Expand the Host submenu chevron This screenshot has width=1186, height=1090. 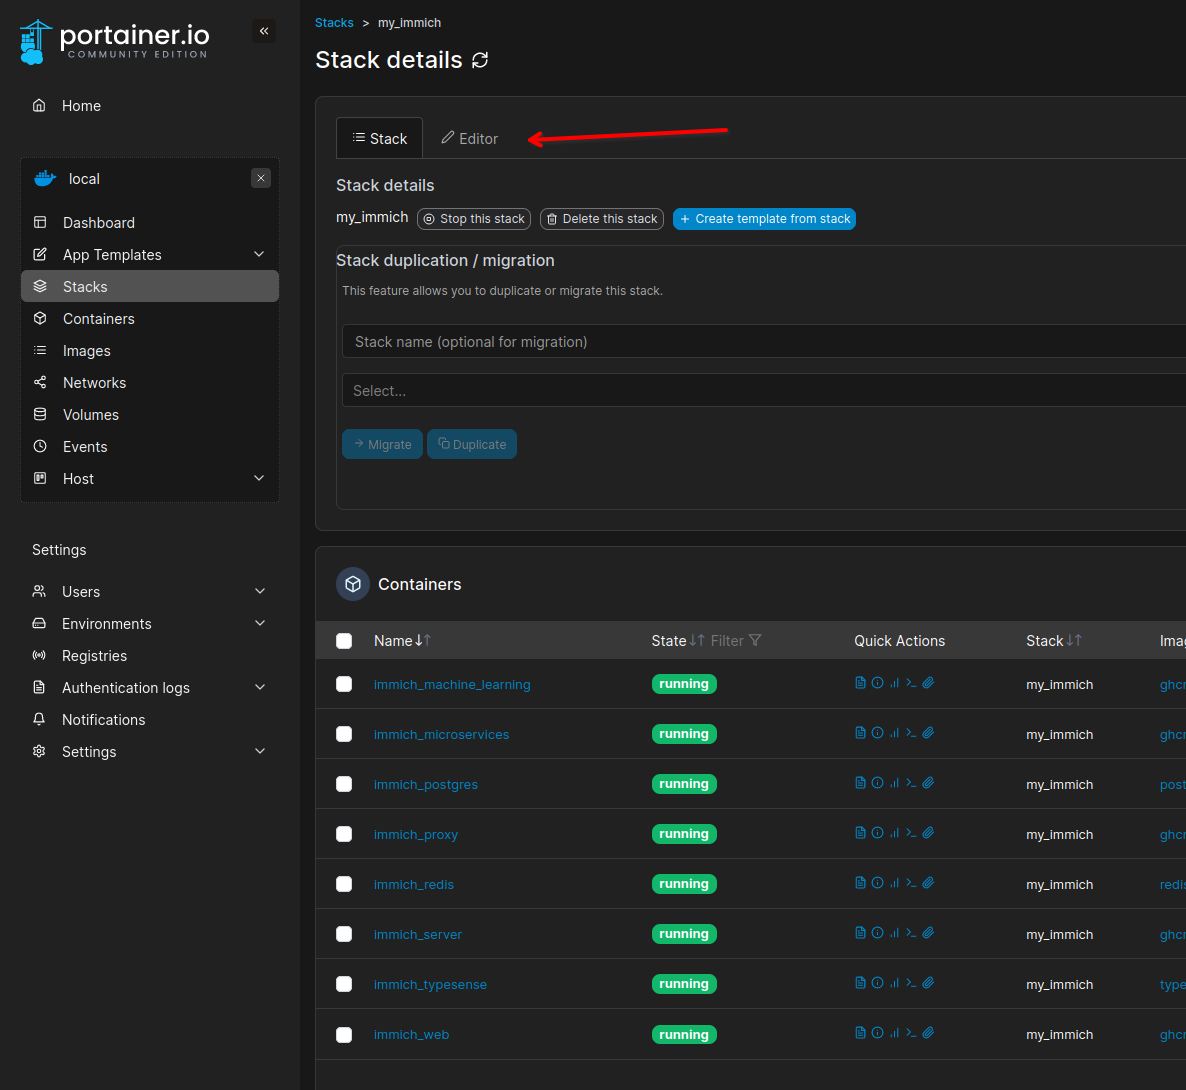pos(259,478)
